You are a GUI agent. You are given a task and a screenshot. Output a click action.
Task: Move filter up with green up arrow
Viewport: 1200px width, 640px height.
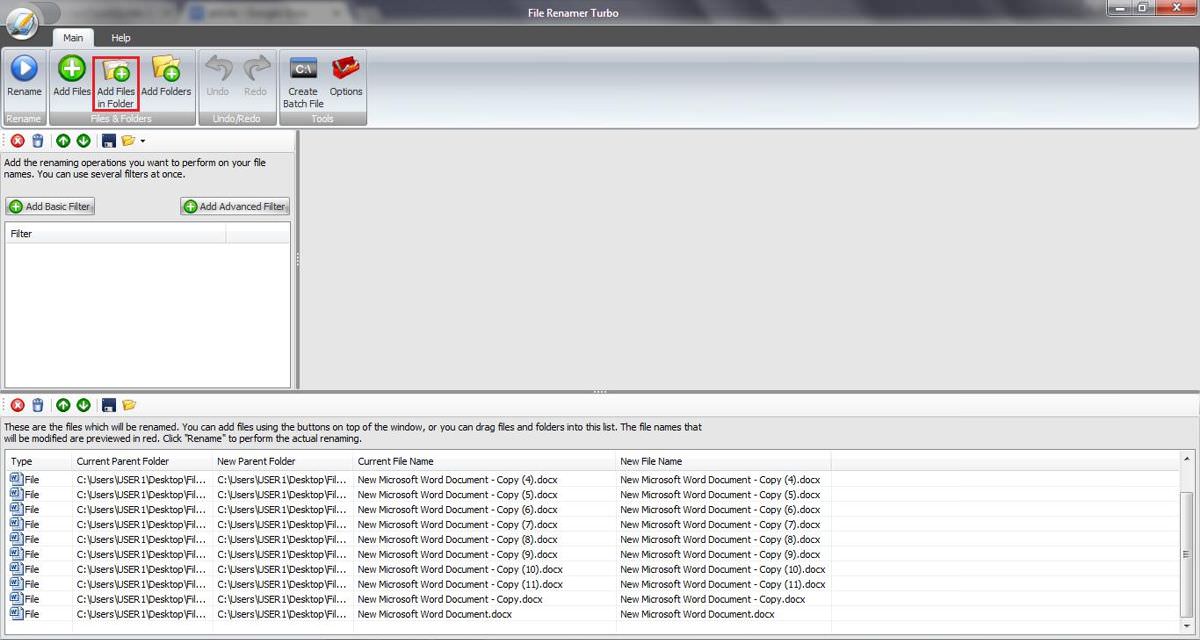tap(63, 140)
